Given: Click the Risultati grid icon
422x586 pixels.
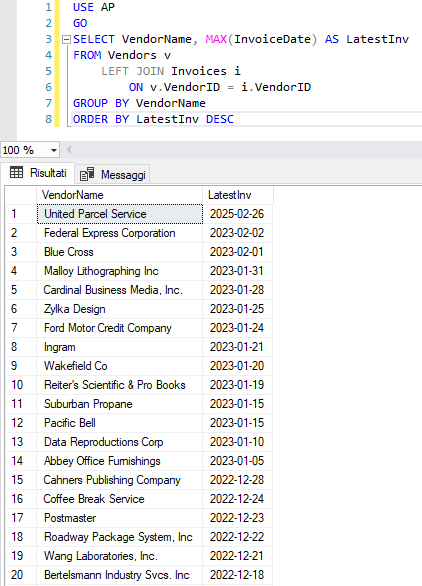Looking at the screenshot, I should (x=16, y=173).
